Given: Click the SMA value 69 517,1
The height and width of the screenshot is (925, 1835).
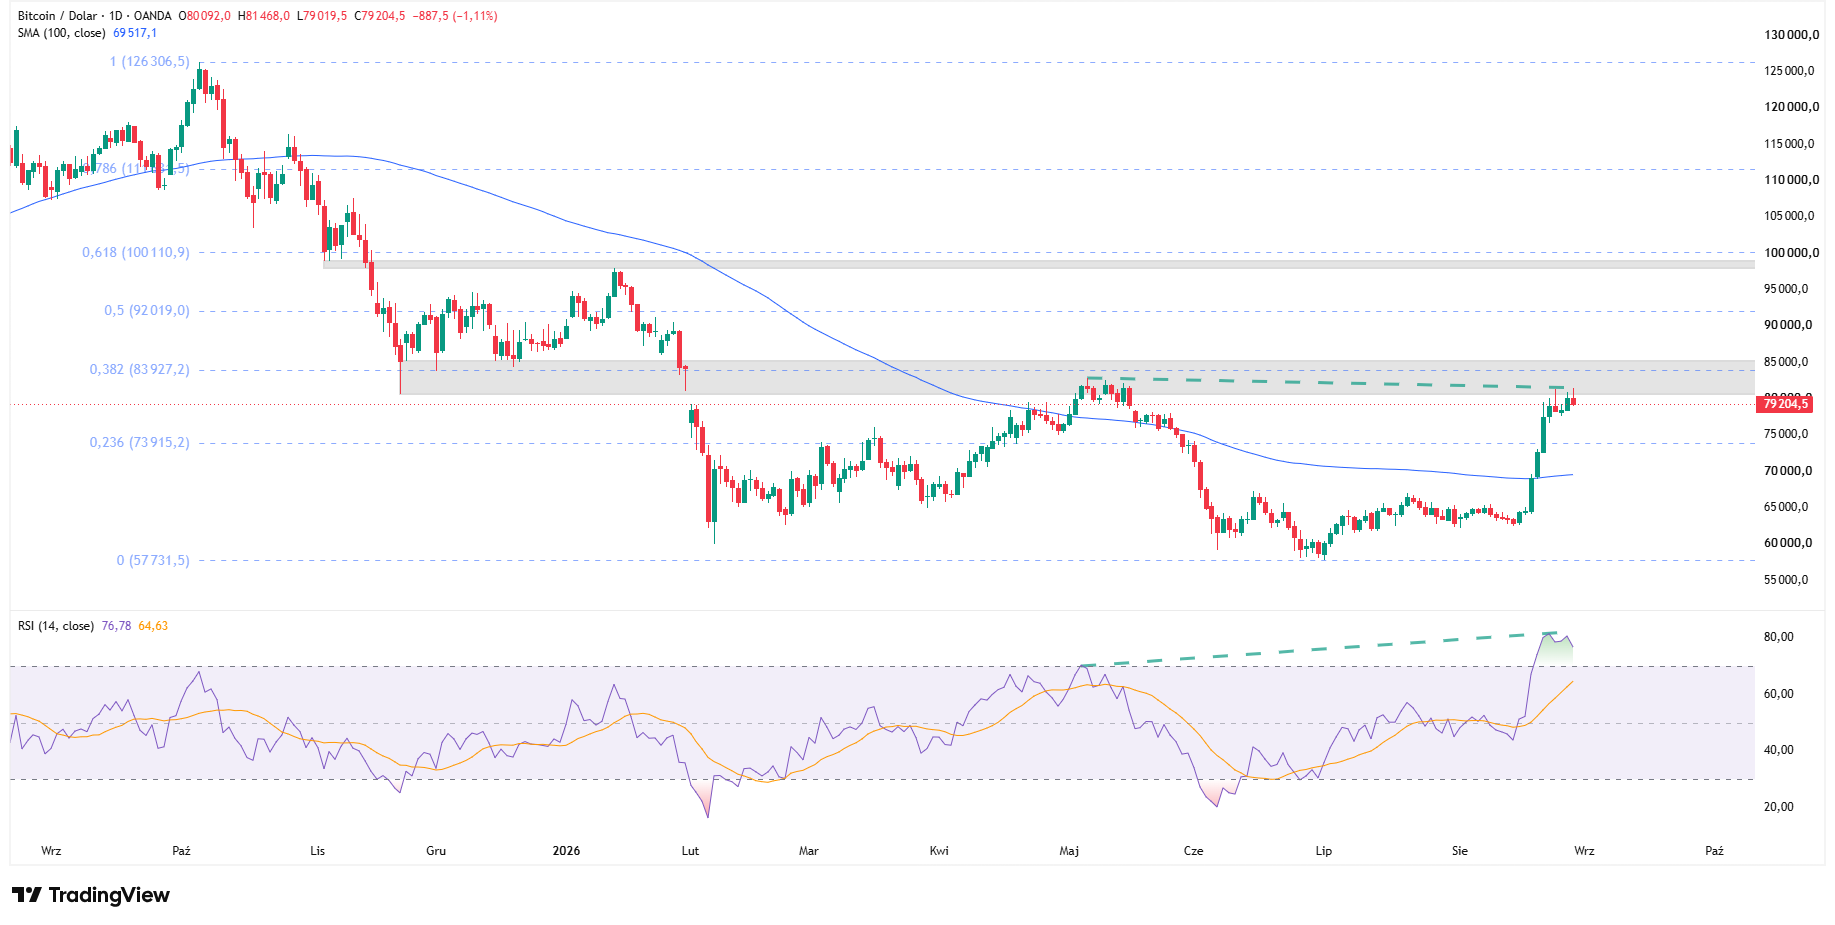Looking at the screenshot, I should pos(135,33).
